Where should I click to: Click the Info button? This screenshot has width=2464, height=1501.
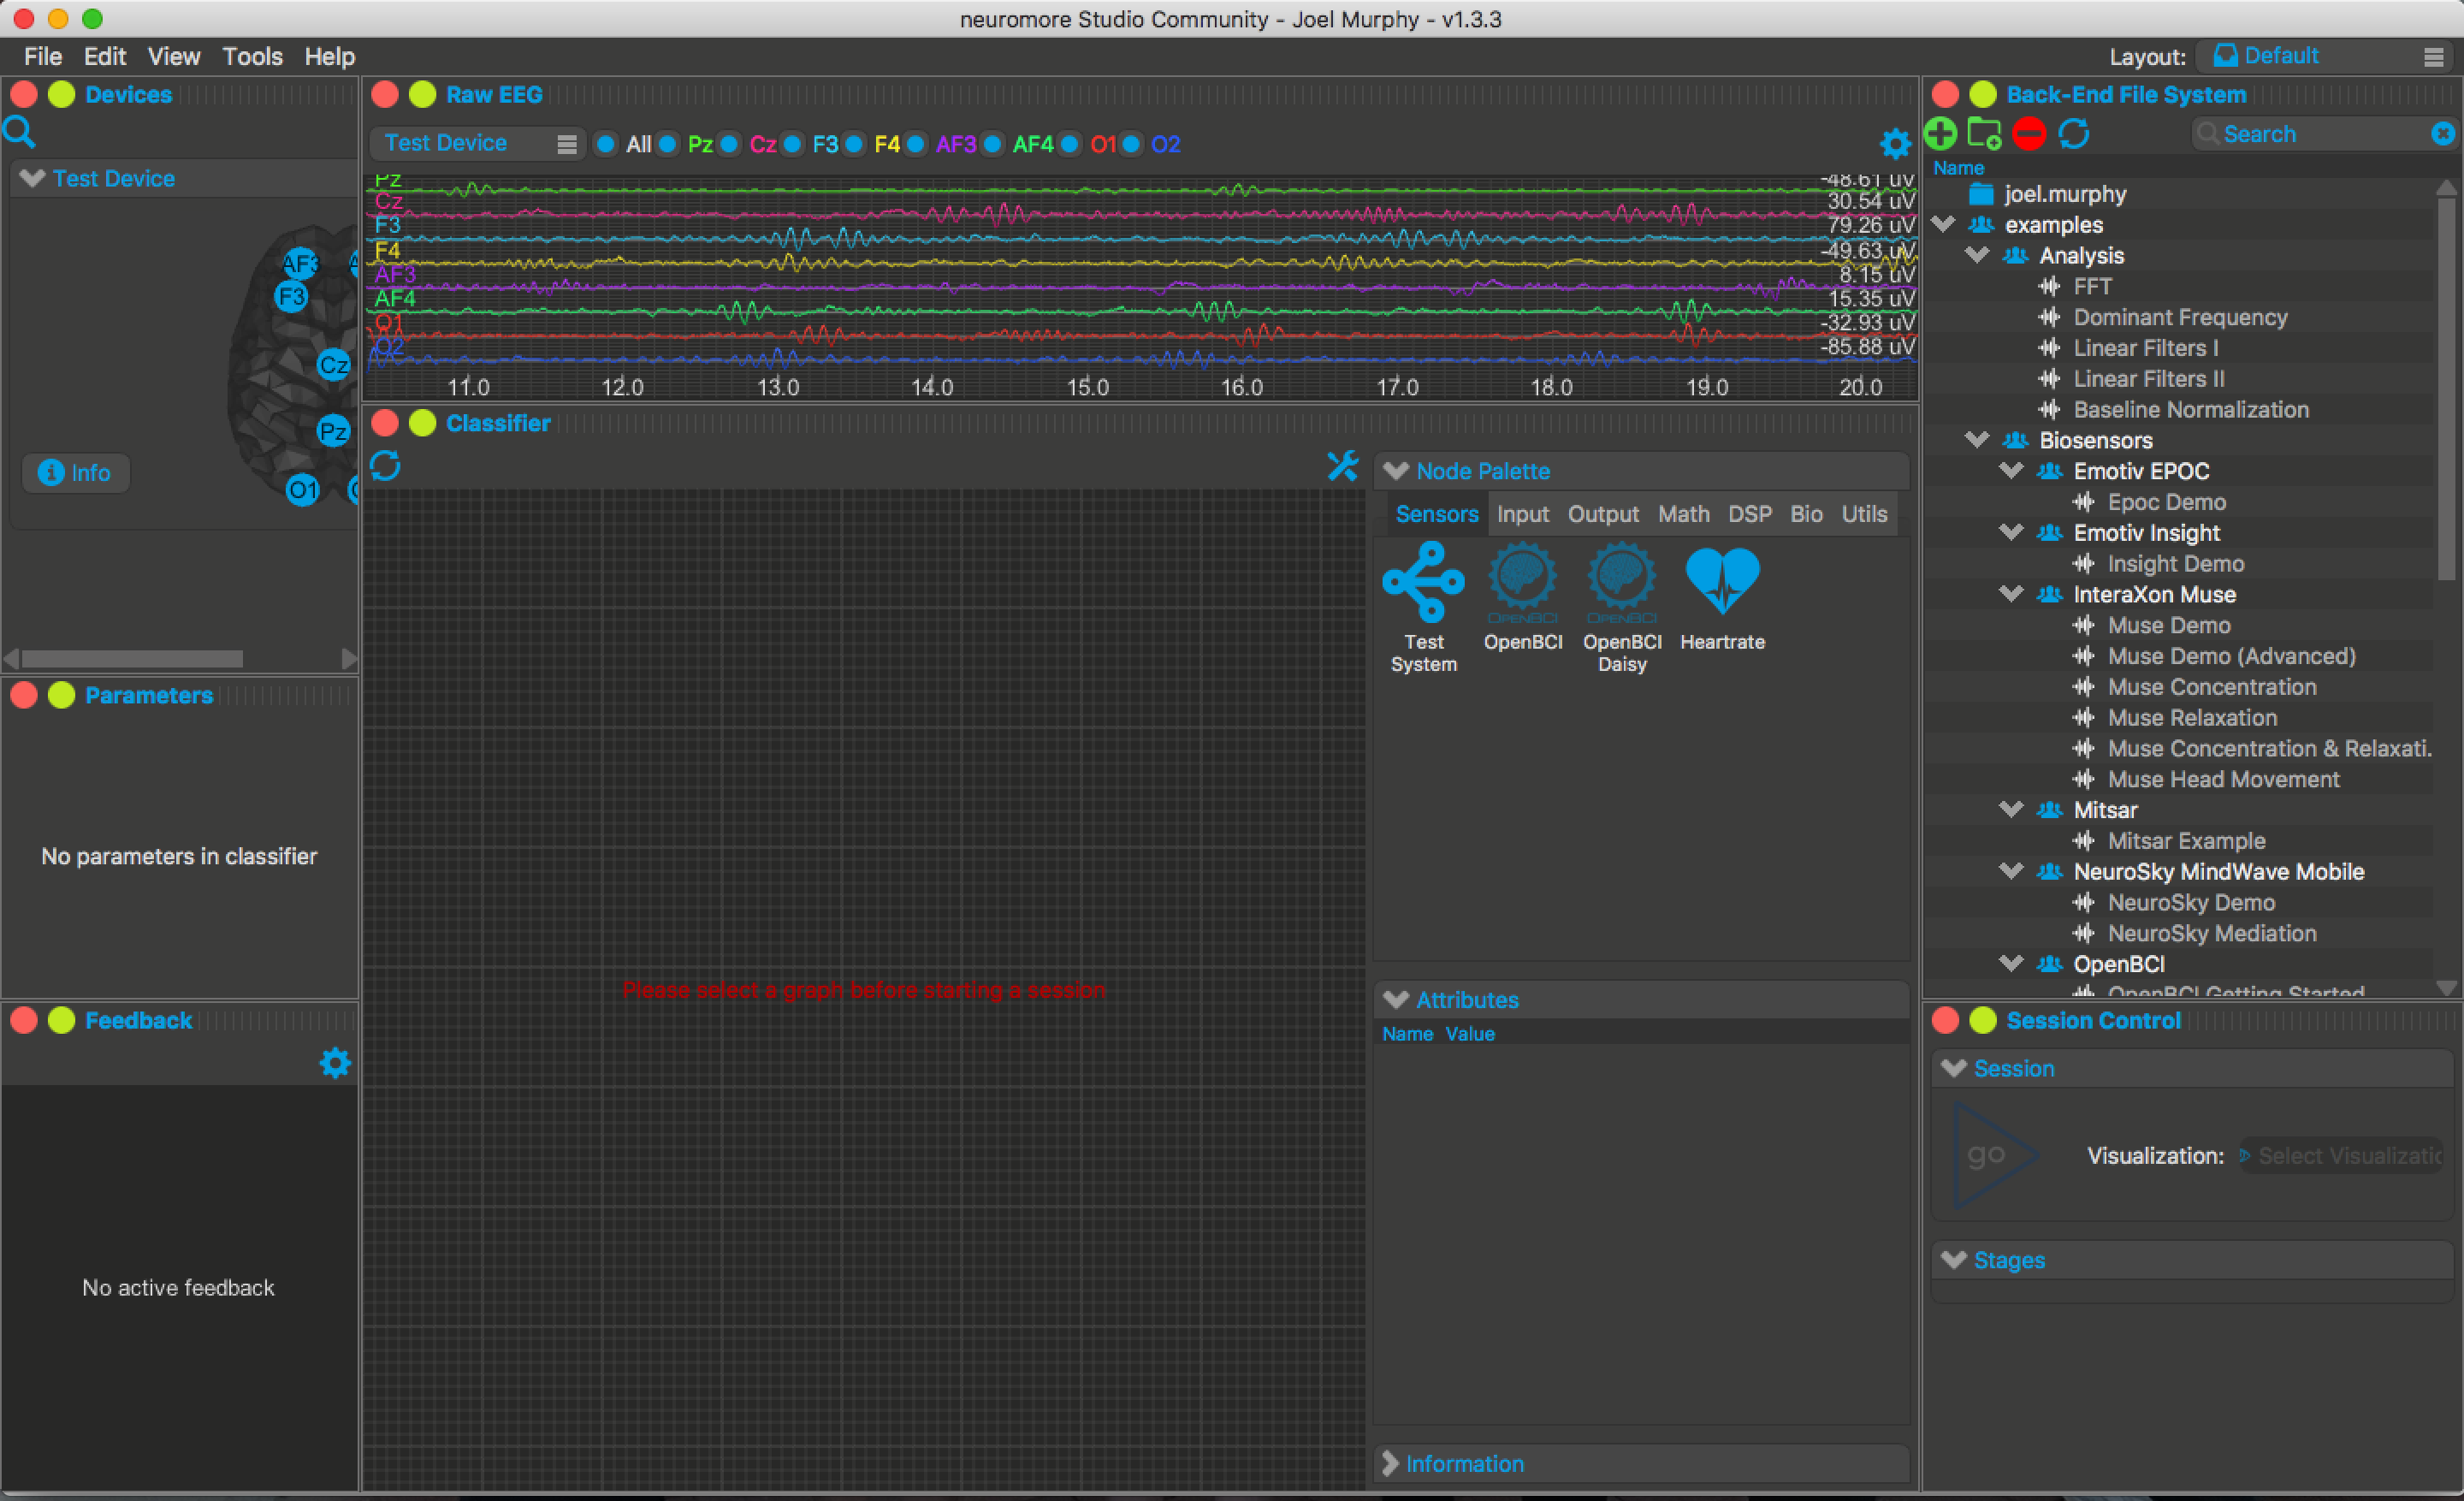click(76, 473)
